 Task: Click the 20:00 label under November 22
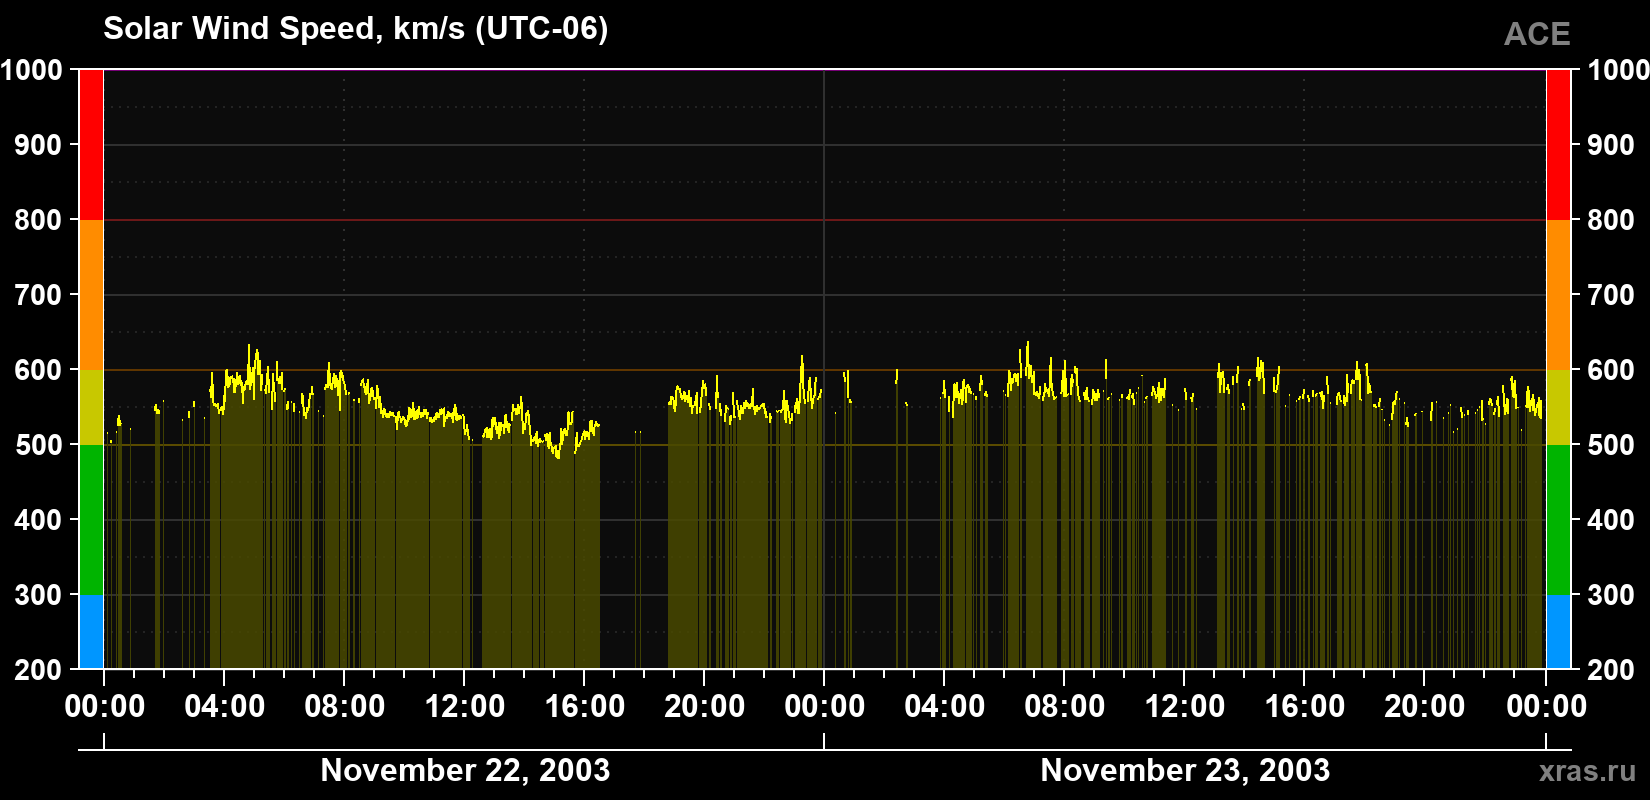(705, 707)
